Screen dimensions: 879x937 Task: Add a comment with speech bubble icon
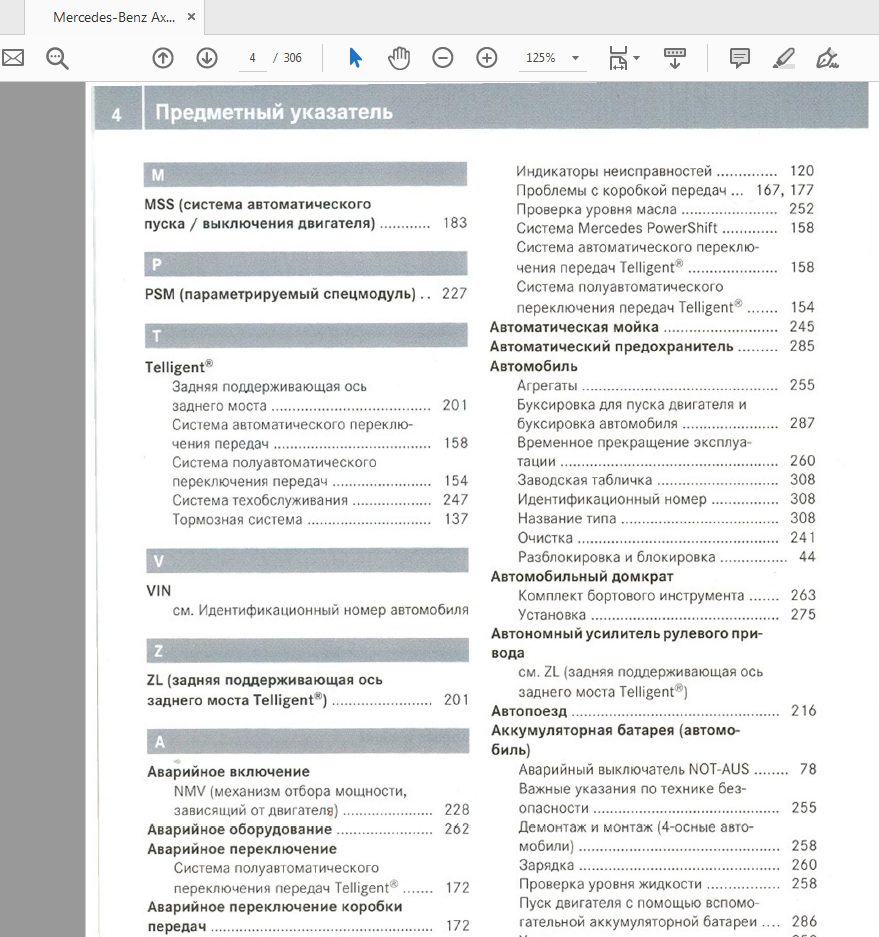click(x=740, y=58)
